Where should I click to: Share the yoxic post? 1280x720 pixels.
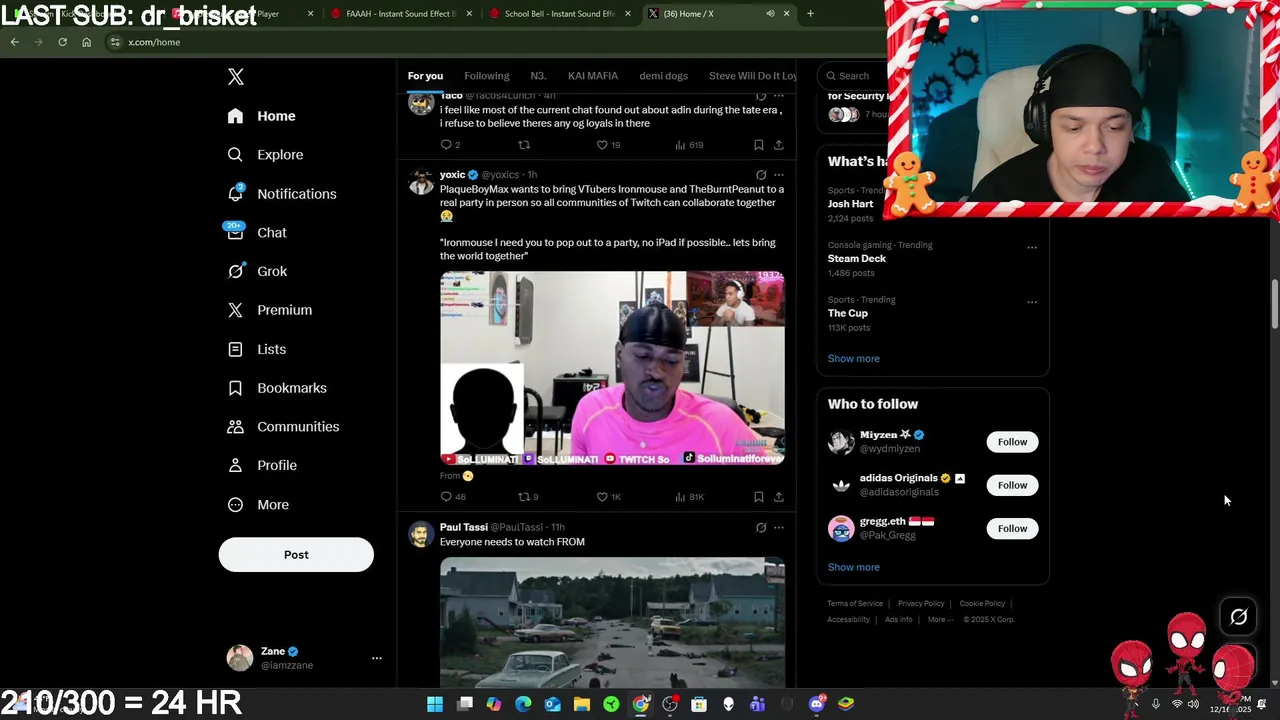779,497
